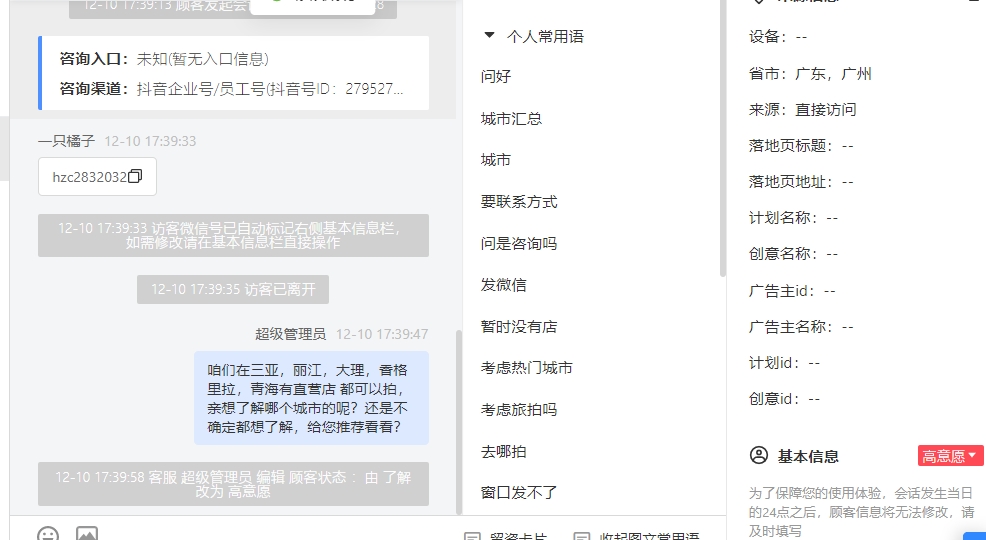Select the 考虑旅拍吗 quick phrase
The image size is (986, 540).
click(x=519, y=410)
